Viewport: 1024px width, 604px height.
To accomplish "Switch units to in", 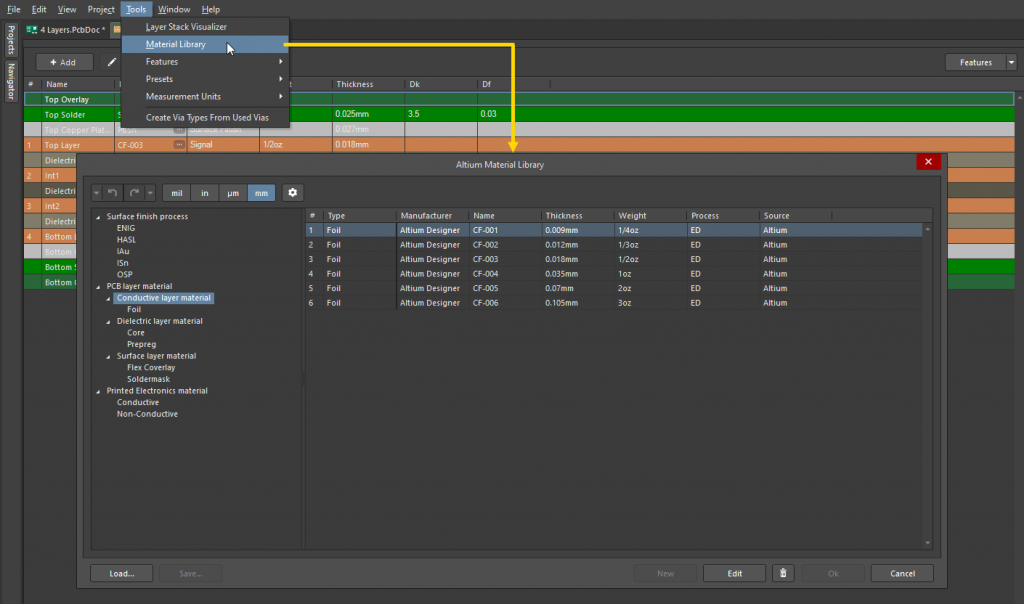I will (x=204, y=193).
